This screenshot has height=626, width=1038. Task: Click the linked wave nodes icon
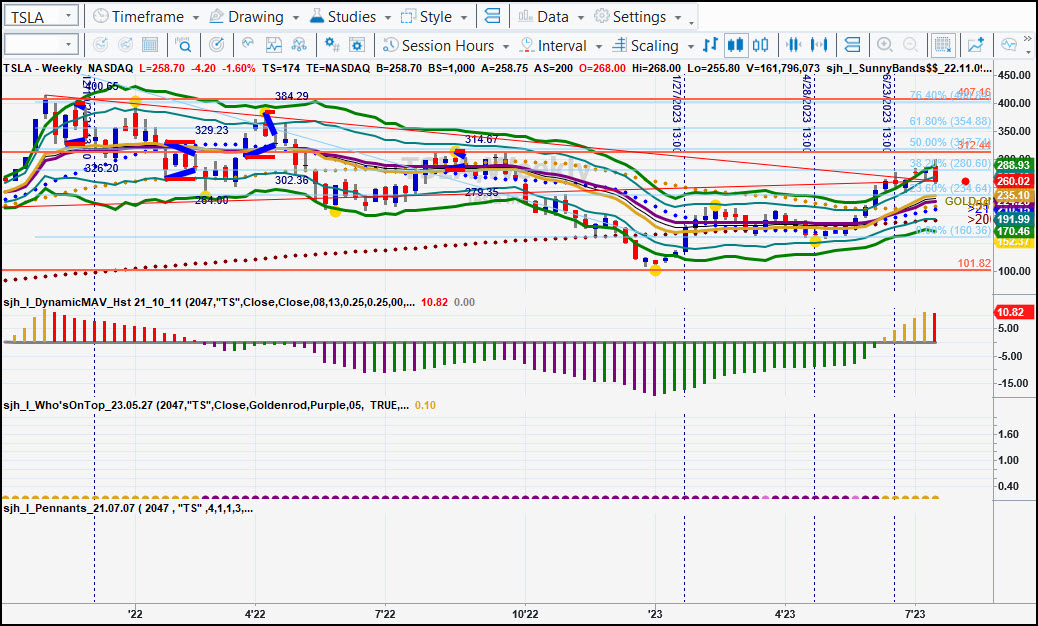299,45
